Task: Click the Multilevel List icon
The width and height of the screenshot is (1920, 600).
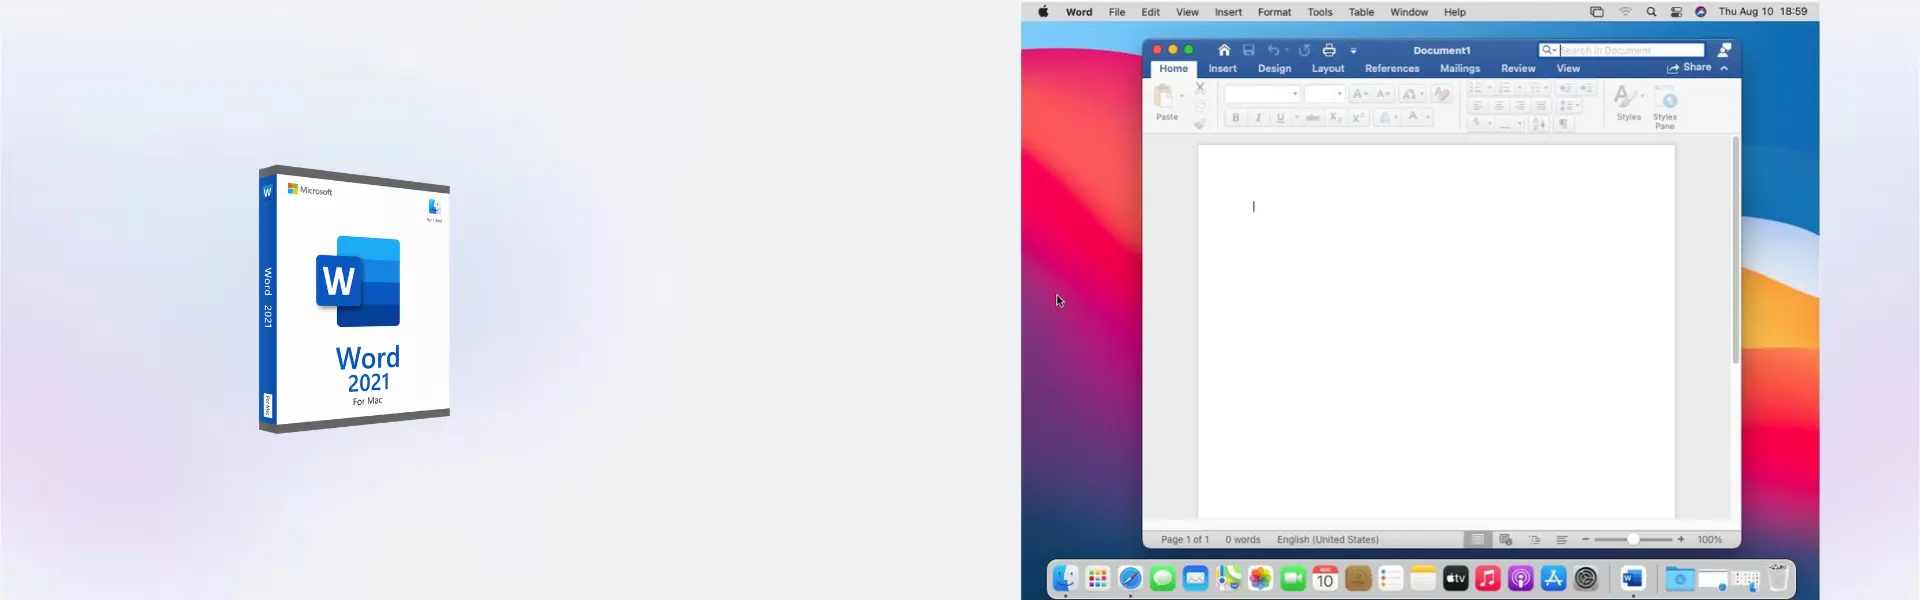Action: pos(1534,88)
